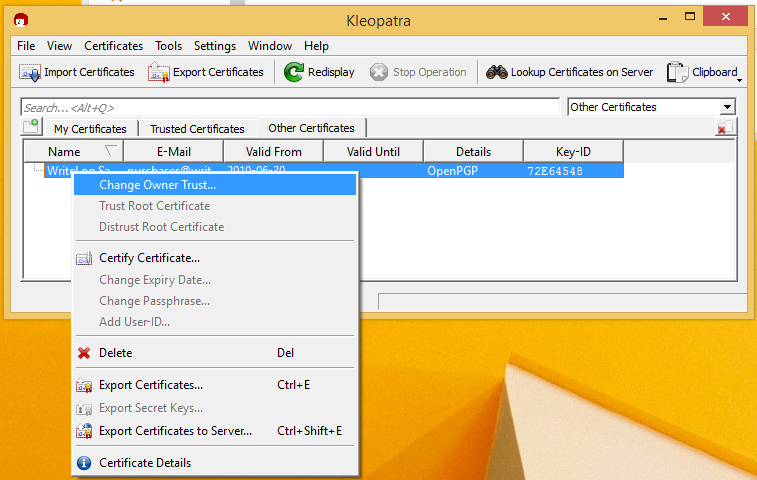Screen dimensions: 757x480
Task: Open the Tools menu
Action: pos(168,46)
